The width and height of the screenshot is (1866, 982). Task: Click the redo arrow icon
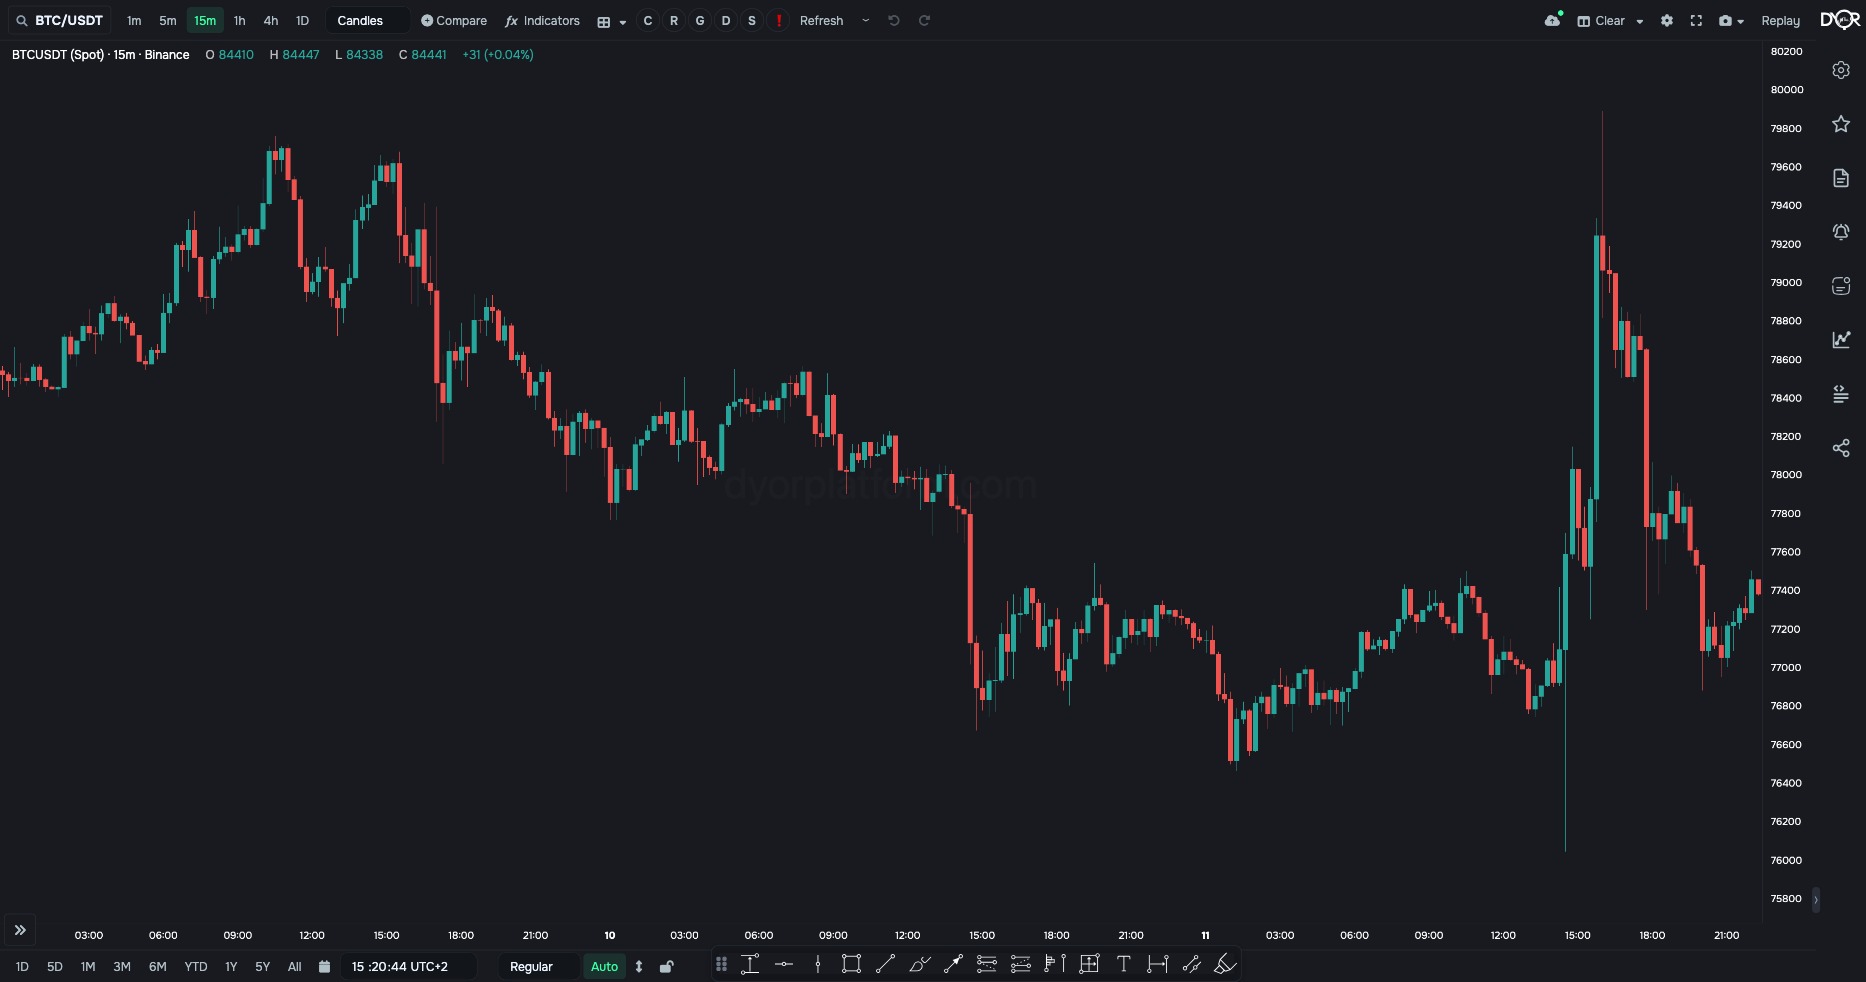point(925,20)
